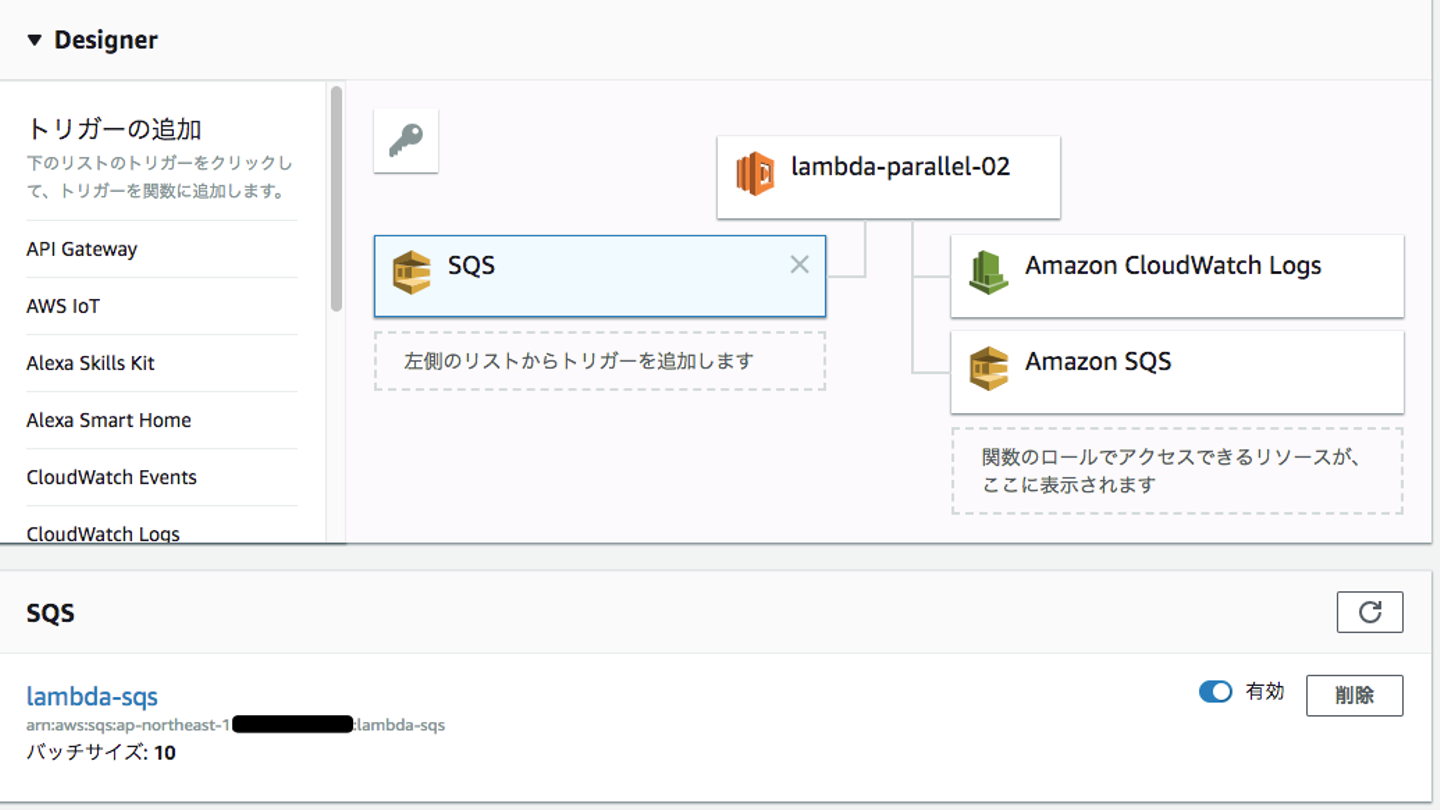
Task: Choose CloudWatch Logs trigger
Action: [103, 533]
